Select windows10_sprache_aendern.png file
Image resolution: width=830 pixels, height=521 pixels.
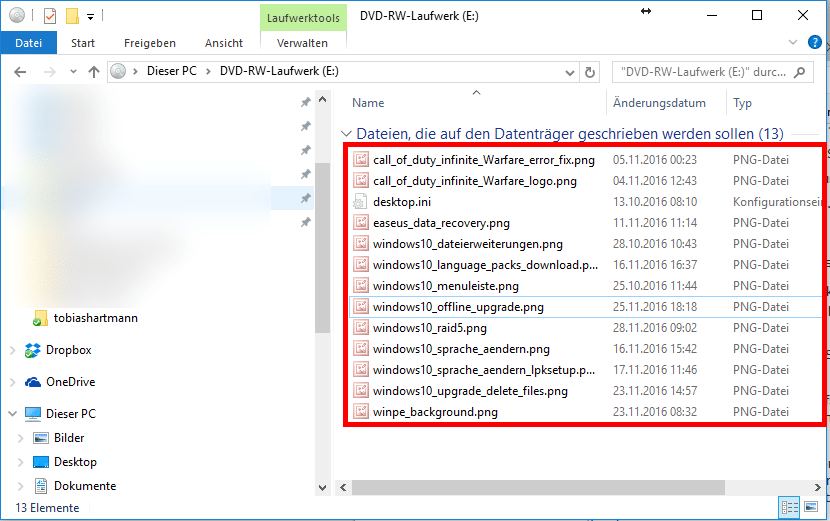pos(461,349)
